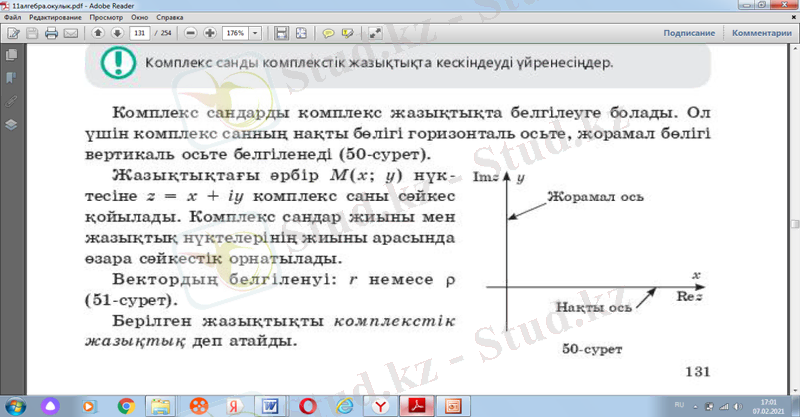800x417 pixels.
Task: Open the Редактирование menu
Action: pyautogui.click(x=57, y=18)
